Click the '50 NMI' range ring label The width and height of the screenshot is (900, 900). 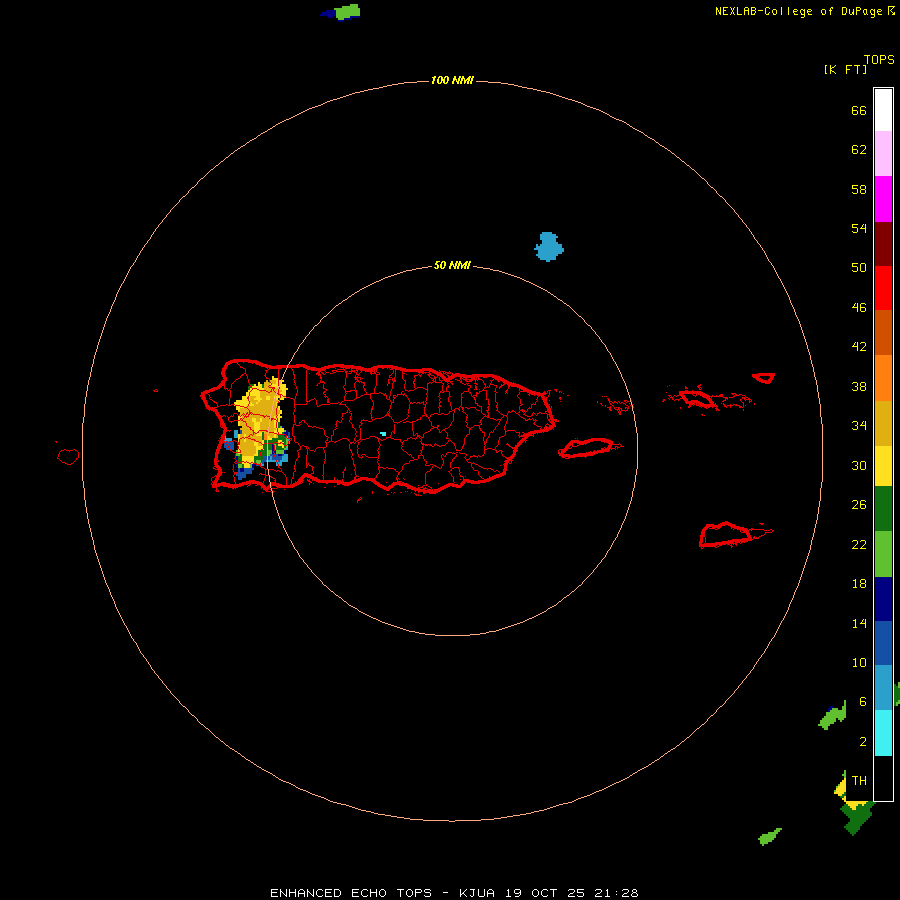pyautogui.click(x=452, y=265)
